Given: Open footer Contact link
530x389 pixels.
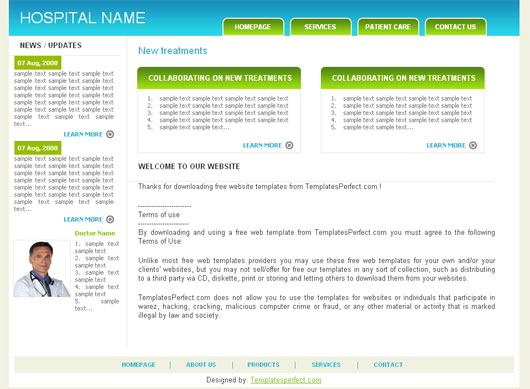Looking at the screenshot, I should coord(388,365).
